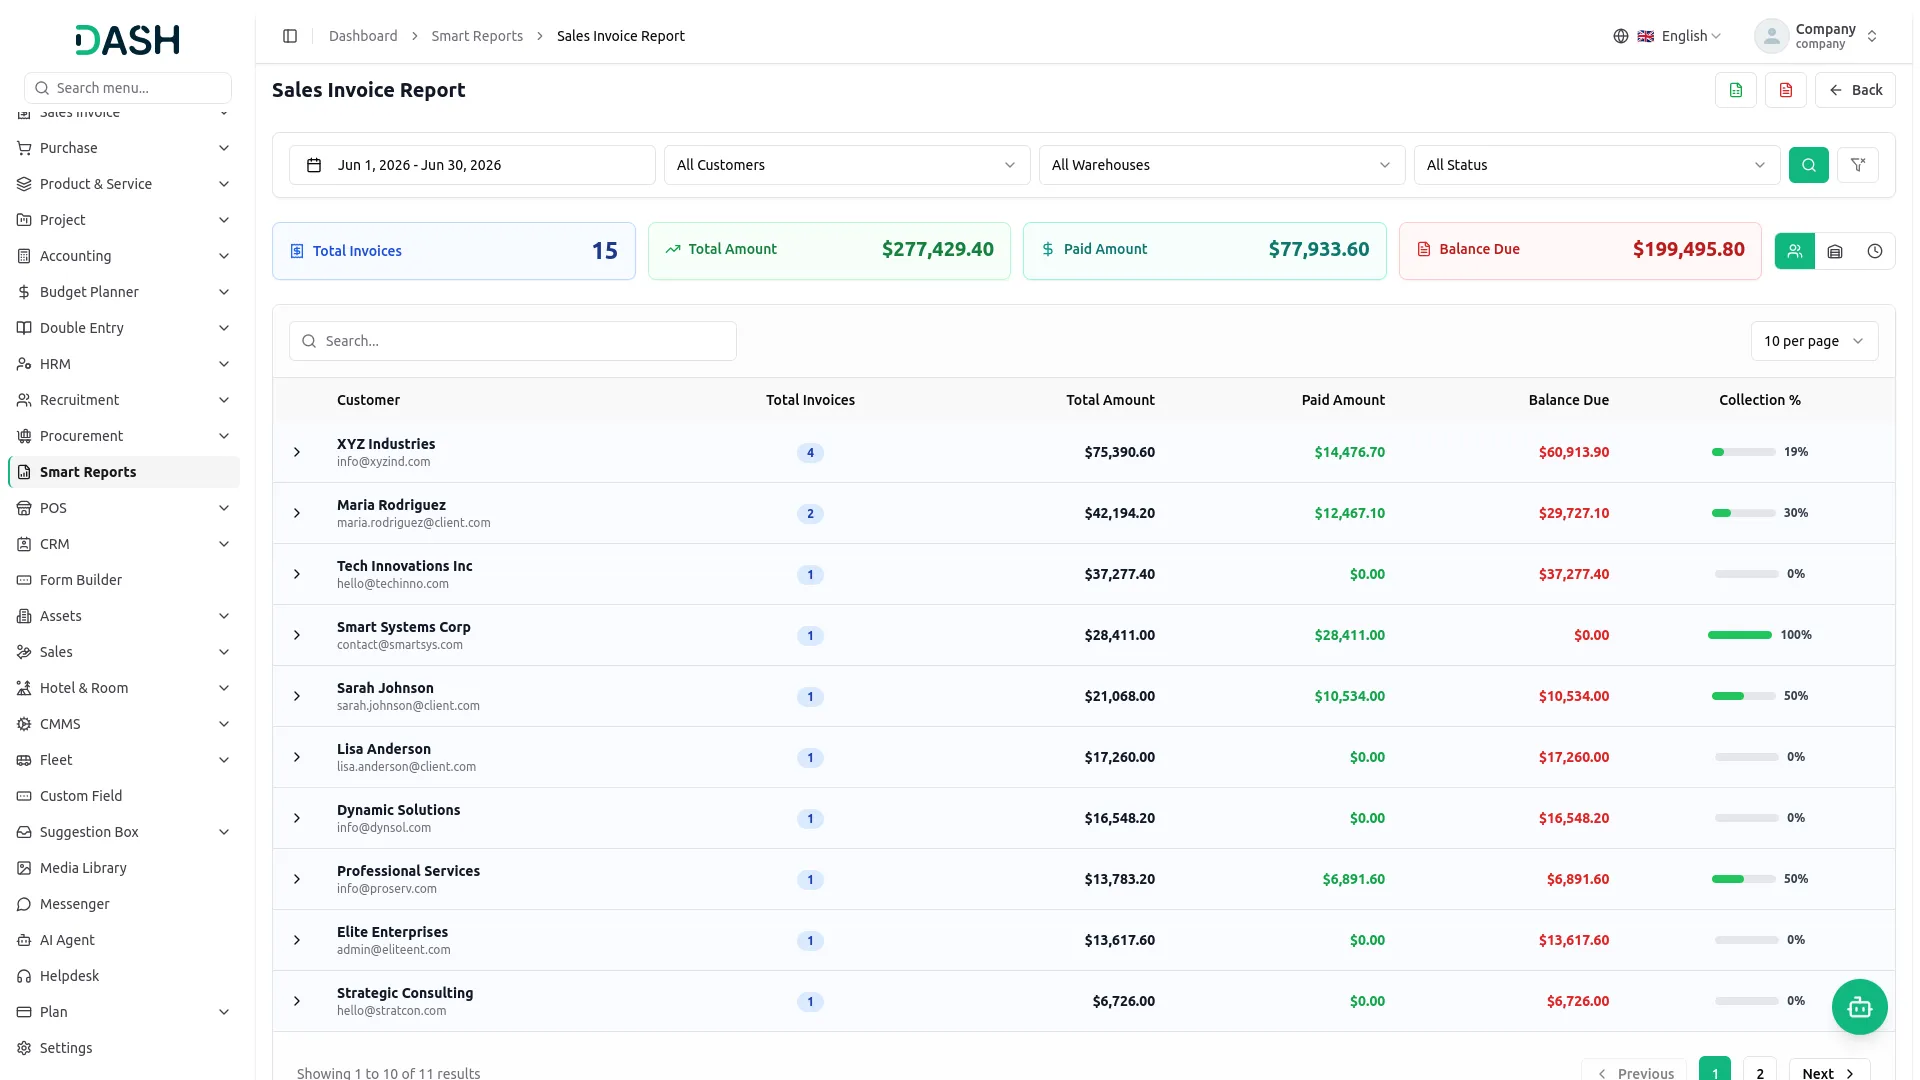The height and width of the screenshot is (1080, 1920).
Task: Switch to warehouse view icon
Action: pos(1835,251)
